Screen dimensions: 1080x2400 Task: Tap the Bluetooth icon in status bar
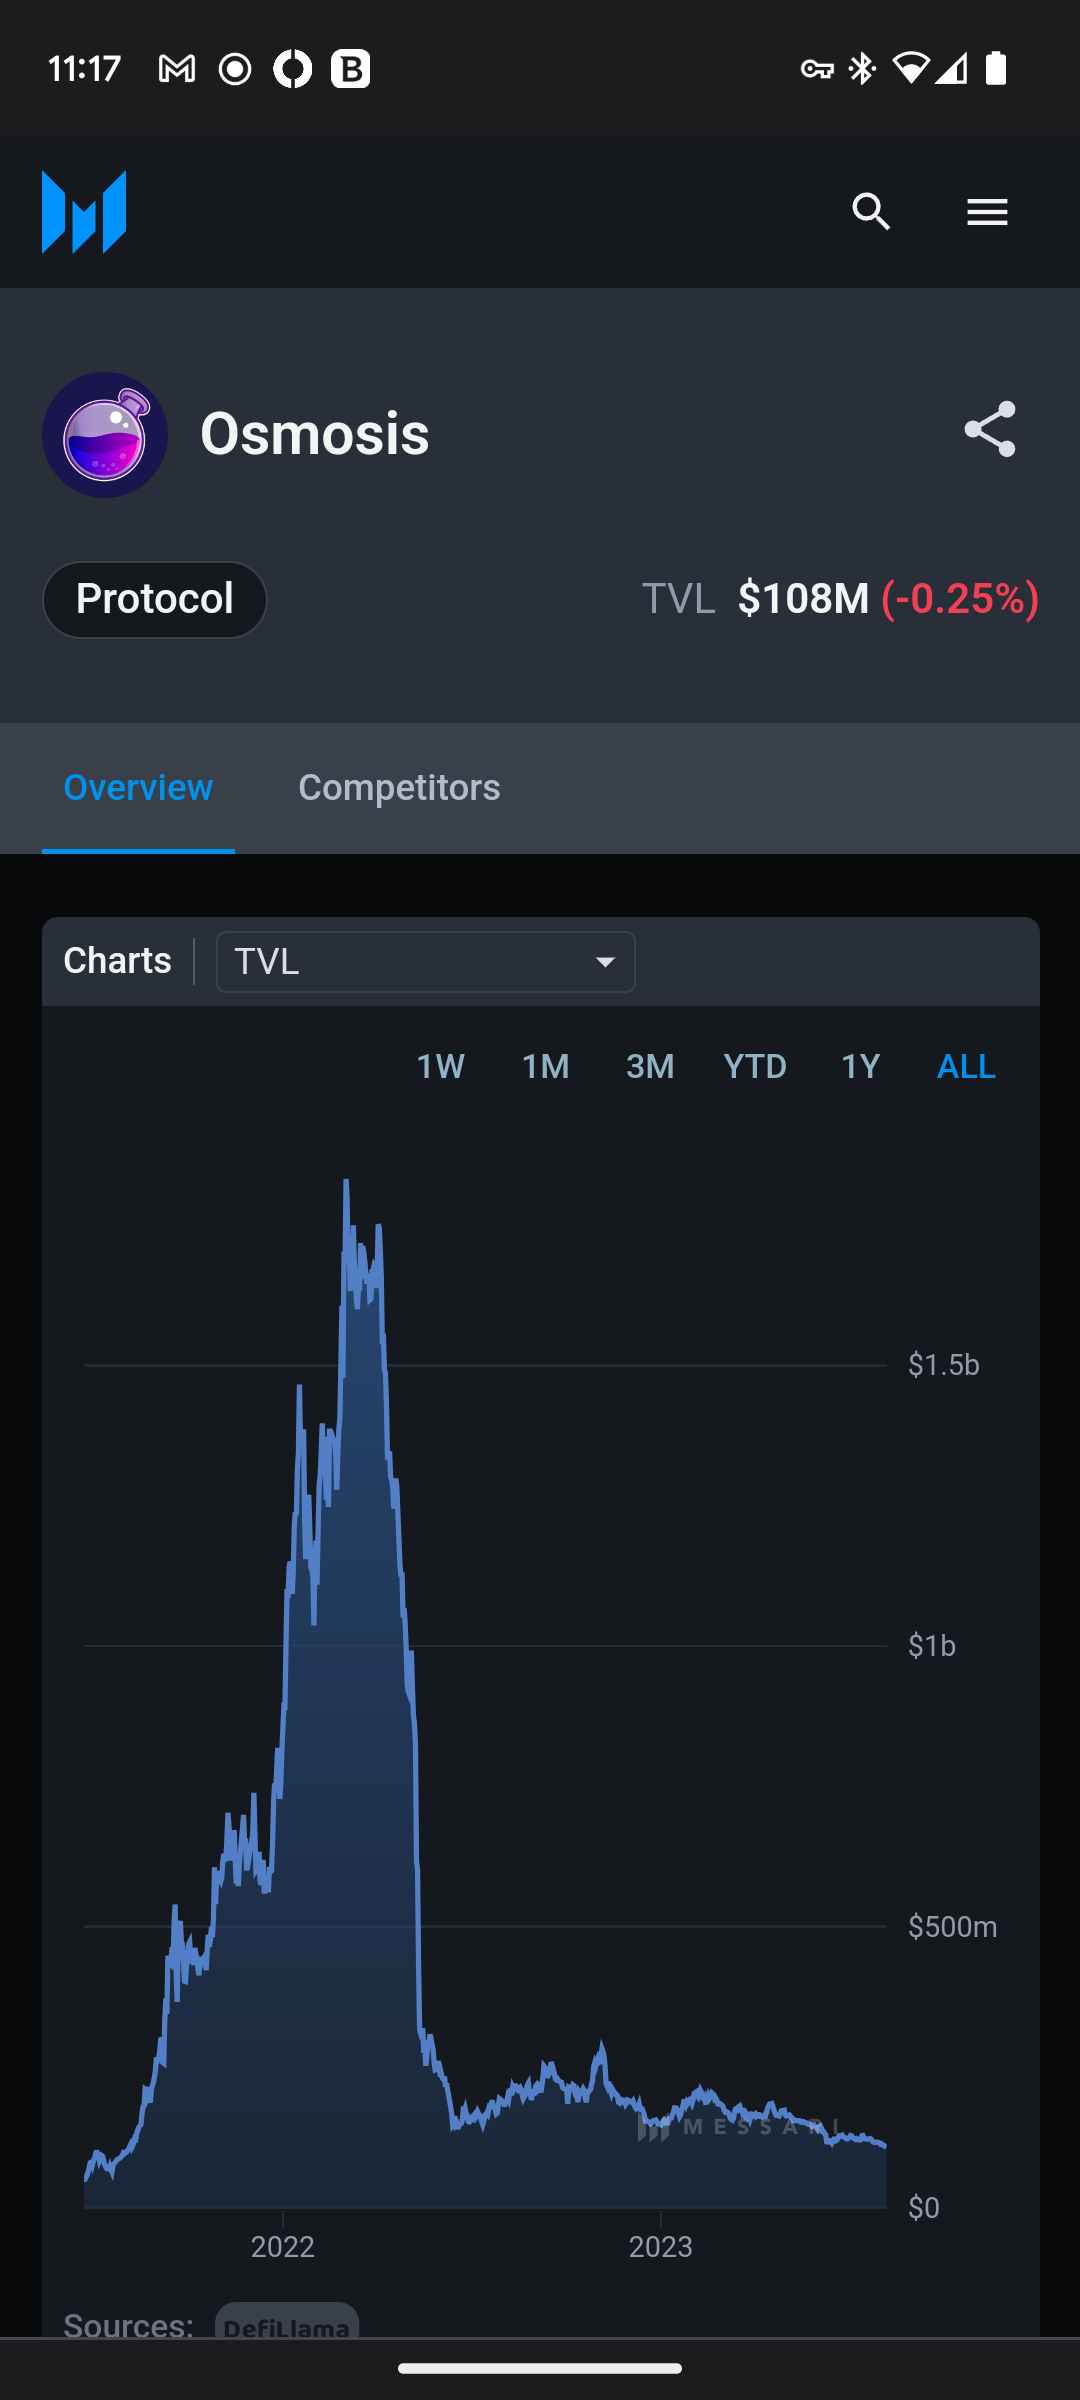tap(862, 69)
